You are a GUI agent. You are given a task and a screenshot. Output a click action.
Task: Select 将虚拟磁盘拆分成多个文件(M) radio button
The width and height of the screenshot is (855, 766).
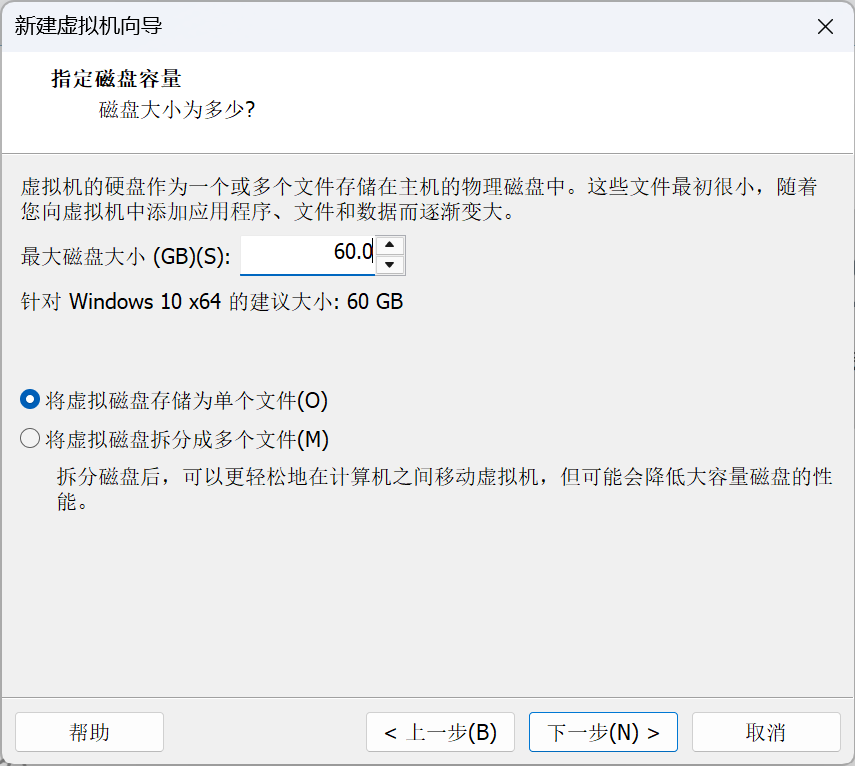30,438
